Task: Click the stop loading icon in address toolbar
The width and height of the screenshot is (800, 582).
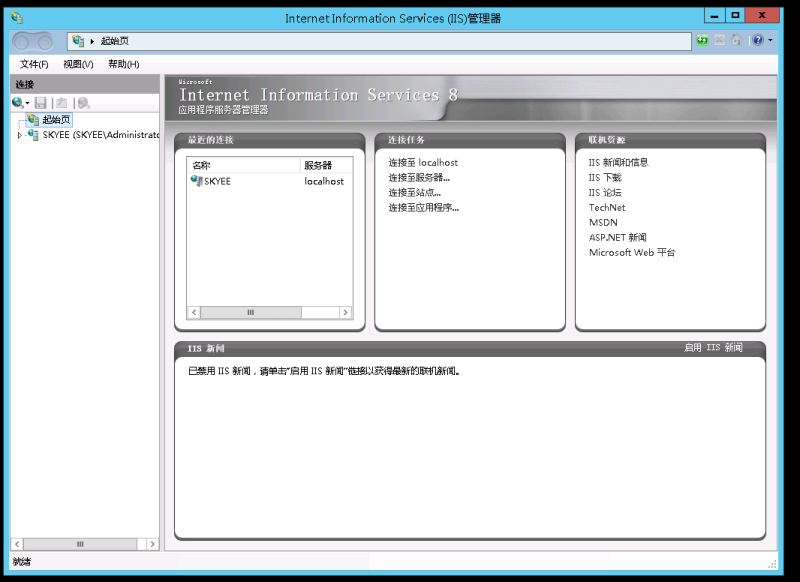Action: 719,40
